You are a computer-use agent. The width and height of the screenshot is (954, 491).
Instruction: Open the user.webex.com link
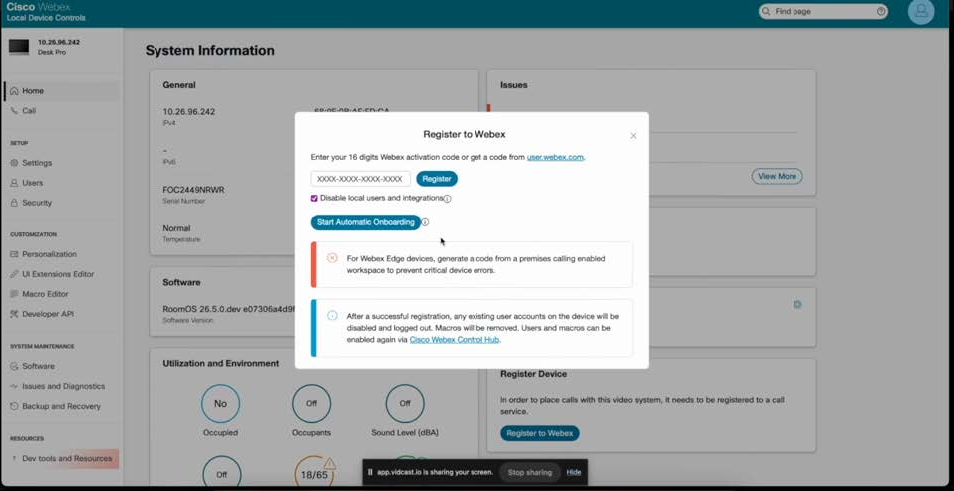click(555, 157)
